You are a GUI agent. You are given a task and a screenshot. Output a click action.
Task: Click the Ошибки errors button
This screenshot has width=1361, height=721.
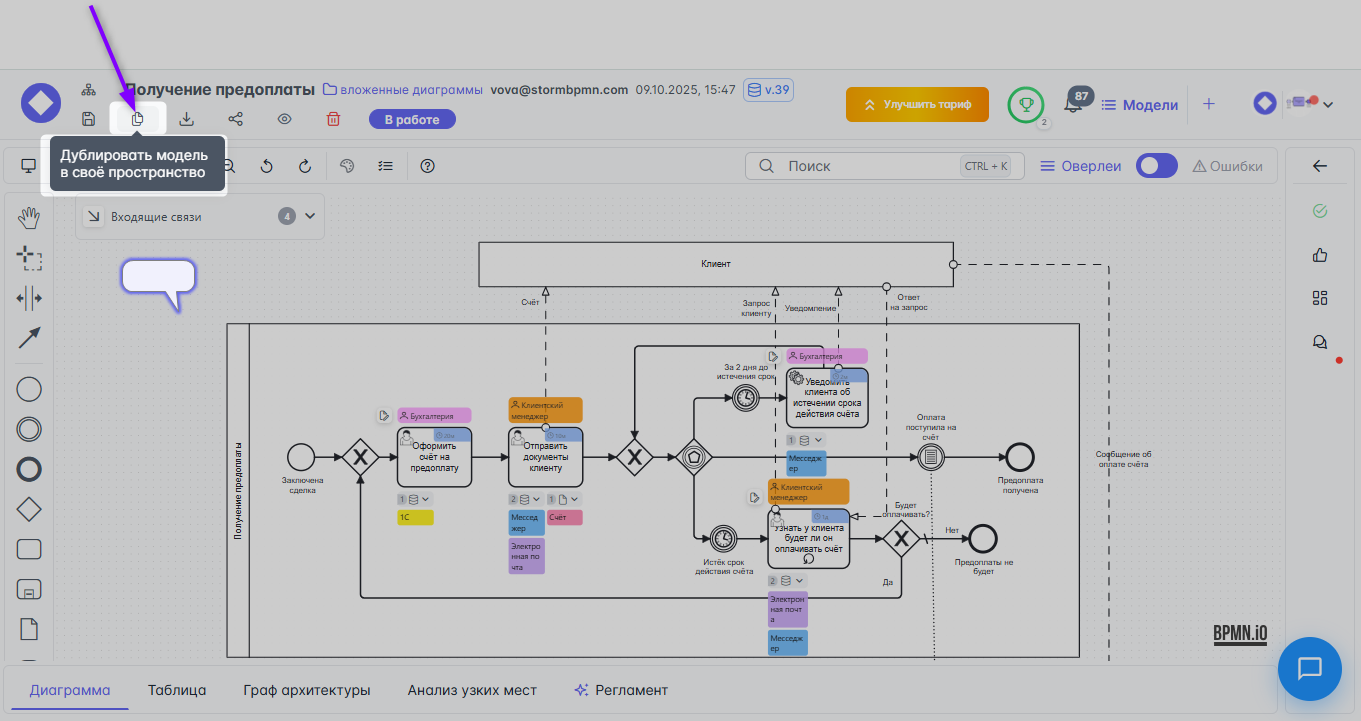pos(1227,166)
